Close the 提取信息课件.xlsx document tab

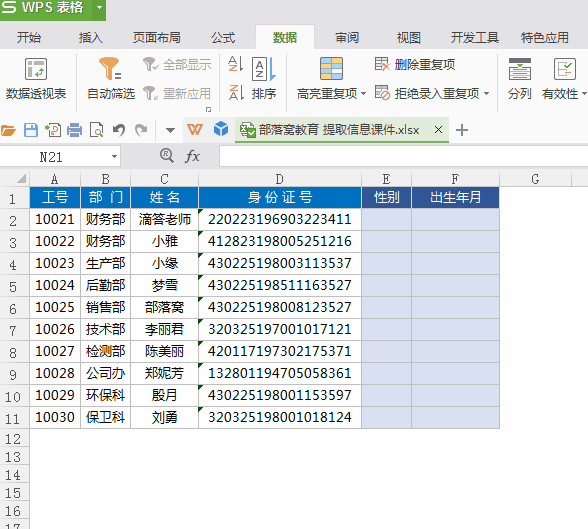click(438, 130)
